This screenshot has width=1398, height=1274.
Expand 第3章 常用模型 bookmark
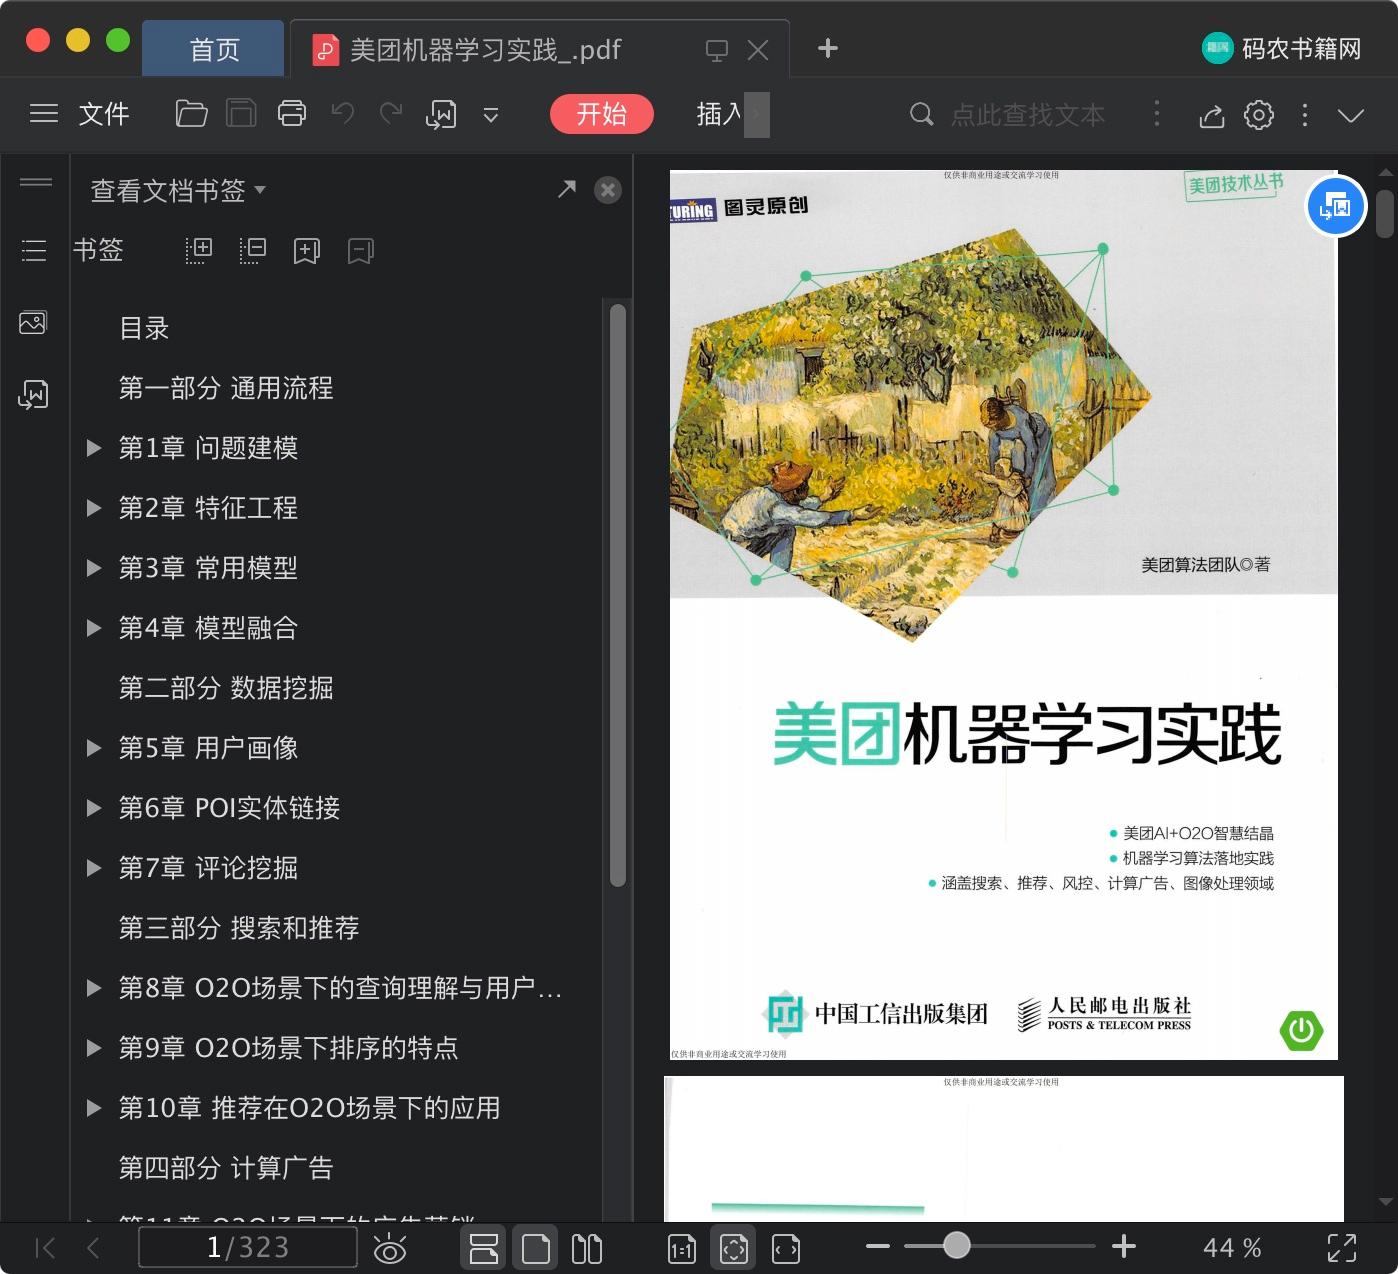click(94, 568)
